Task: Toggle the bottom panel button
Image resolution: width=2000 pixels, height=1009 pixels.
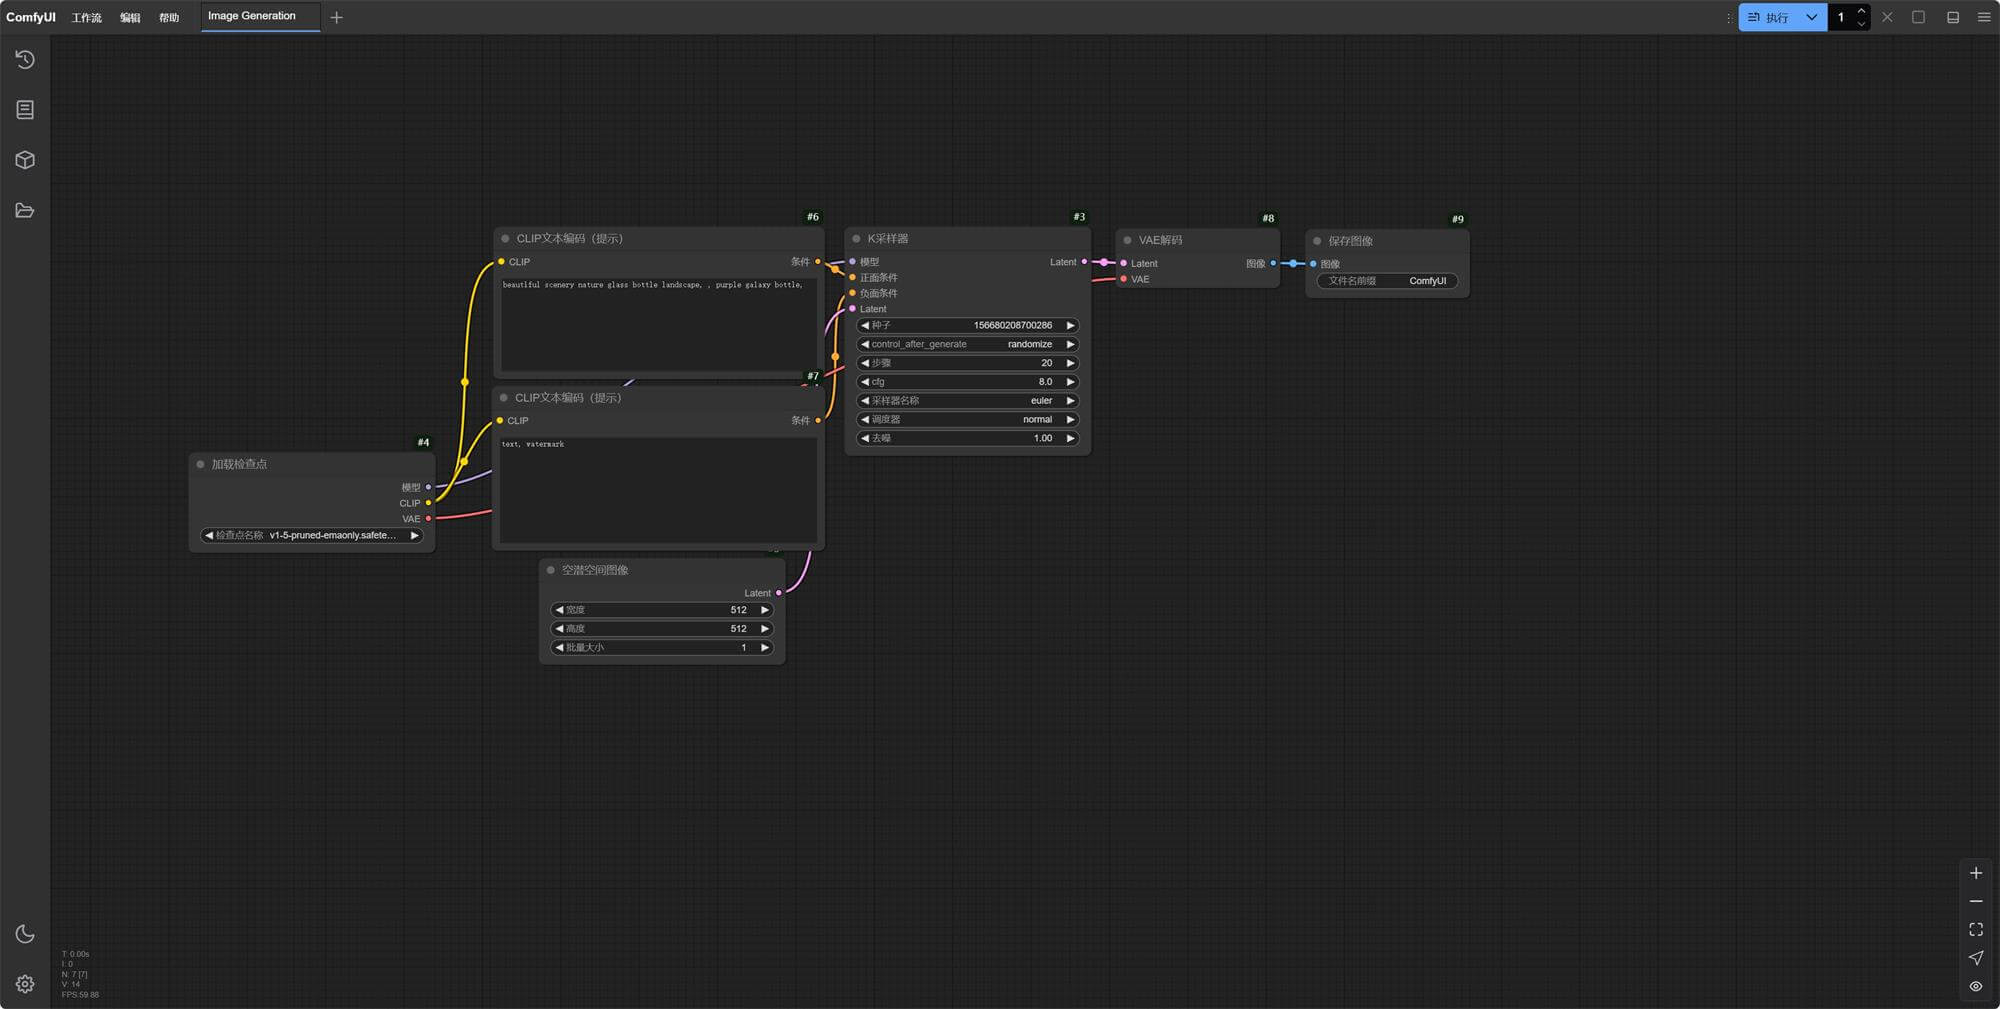Action: pos(1952,17)
